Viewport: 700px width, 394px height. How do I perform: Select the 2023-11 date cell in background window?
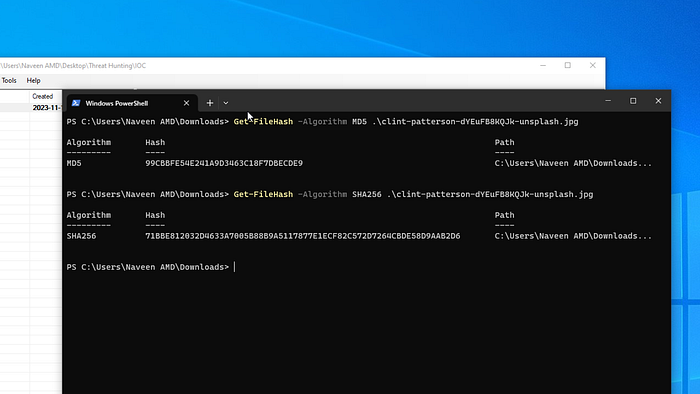[x=46, y=108]
